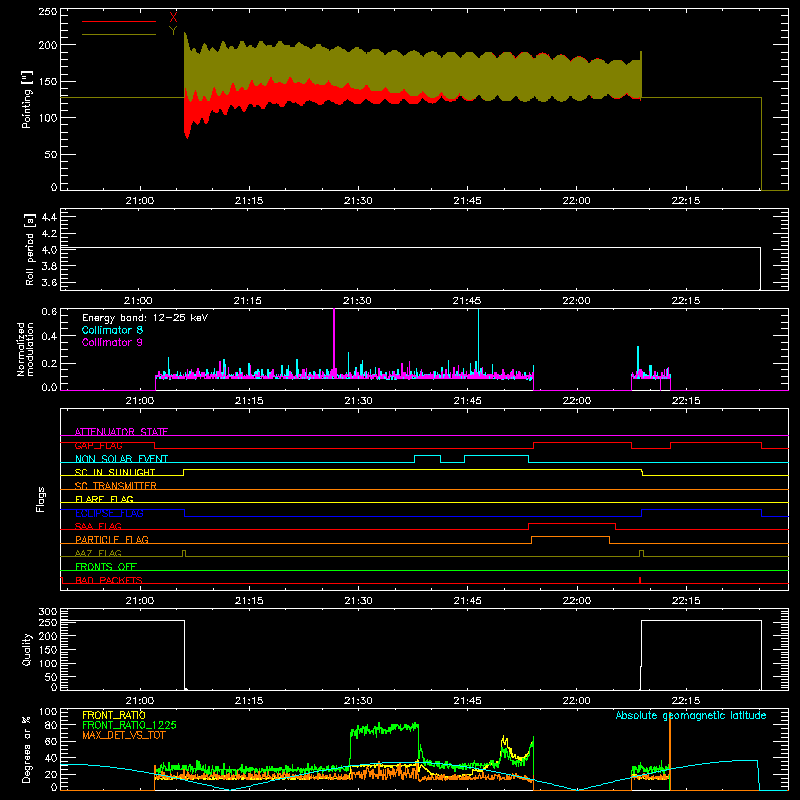800x800 pixels.
Task: Select the olive Y legend line sample
Action: pyautogui.click(x=119, y=34)
